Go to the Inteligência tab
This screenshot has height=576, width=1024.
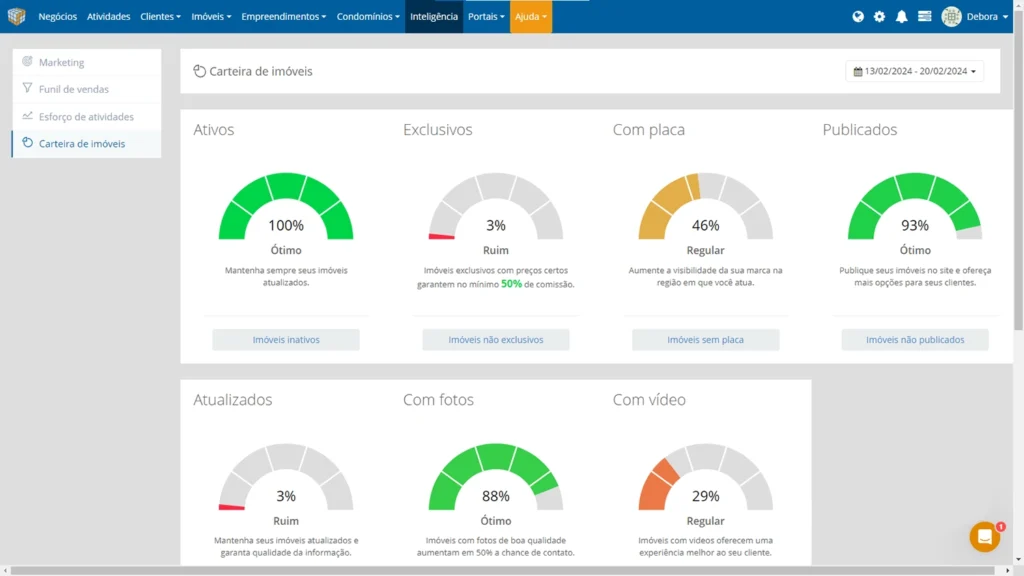[434, 16]
